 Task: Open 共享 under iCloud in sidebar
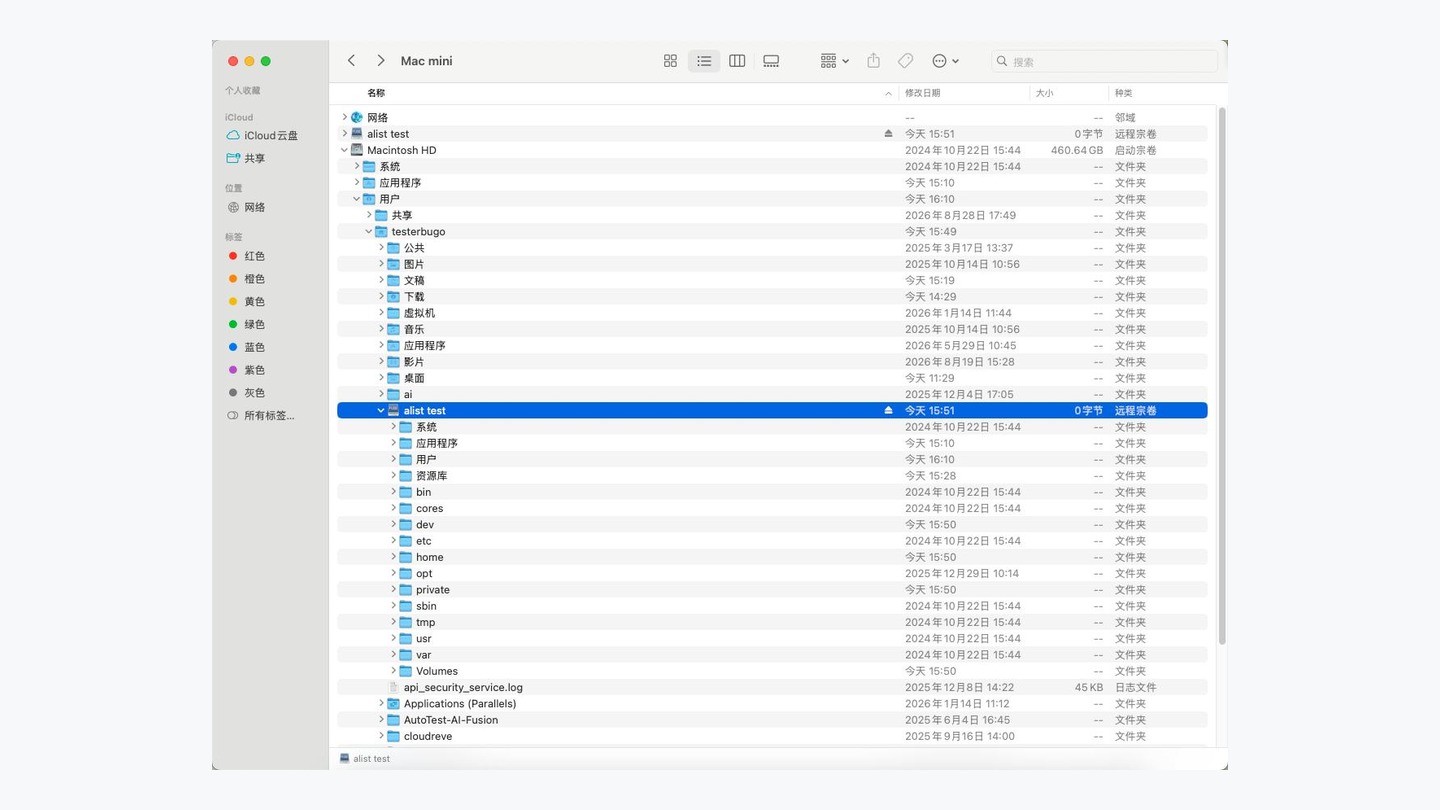click(246, 158)
